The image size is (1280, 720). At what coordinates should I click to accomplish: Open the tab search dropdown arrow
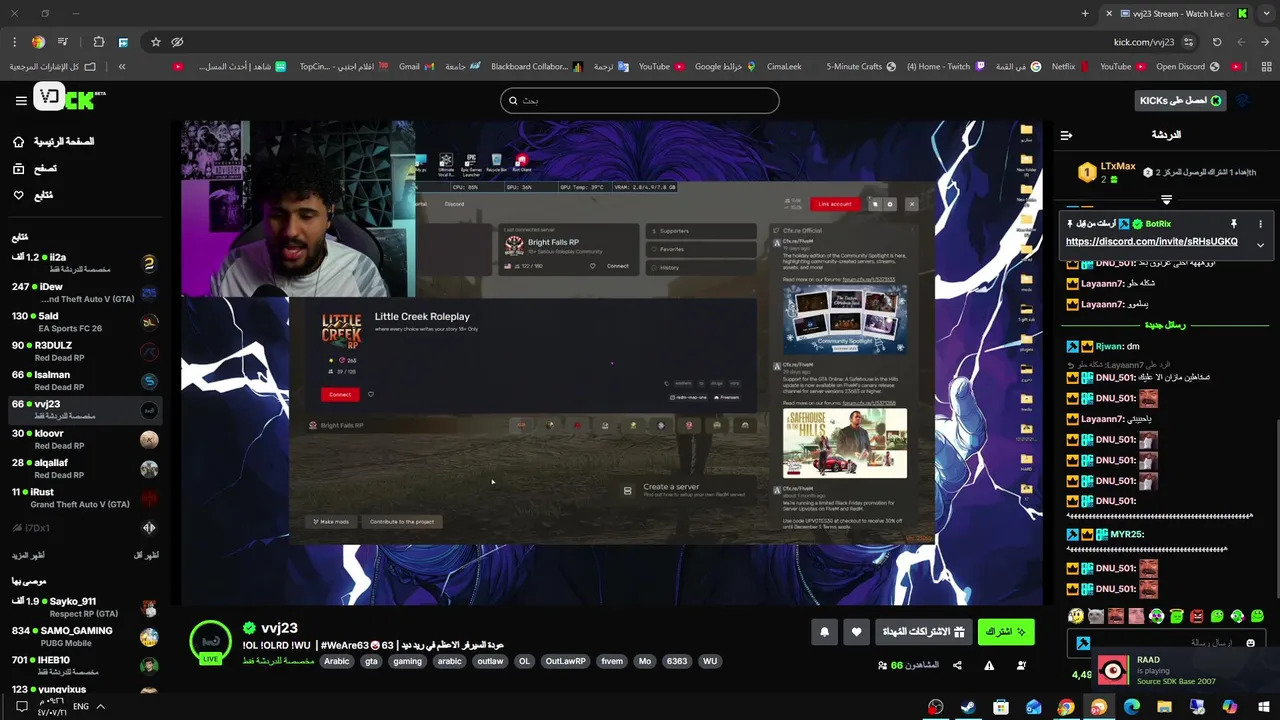click(1265, 13)
